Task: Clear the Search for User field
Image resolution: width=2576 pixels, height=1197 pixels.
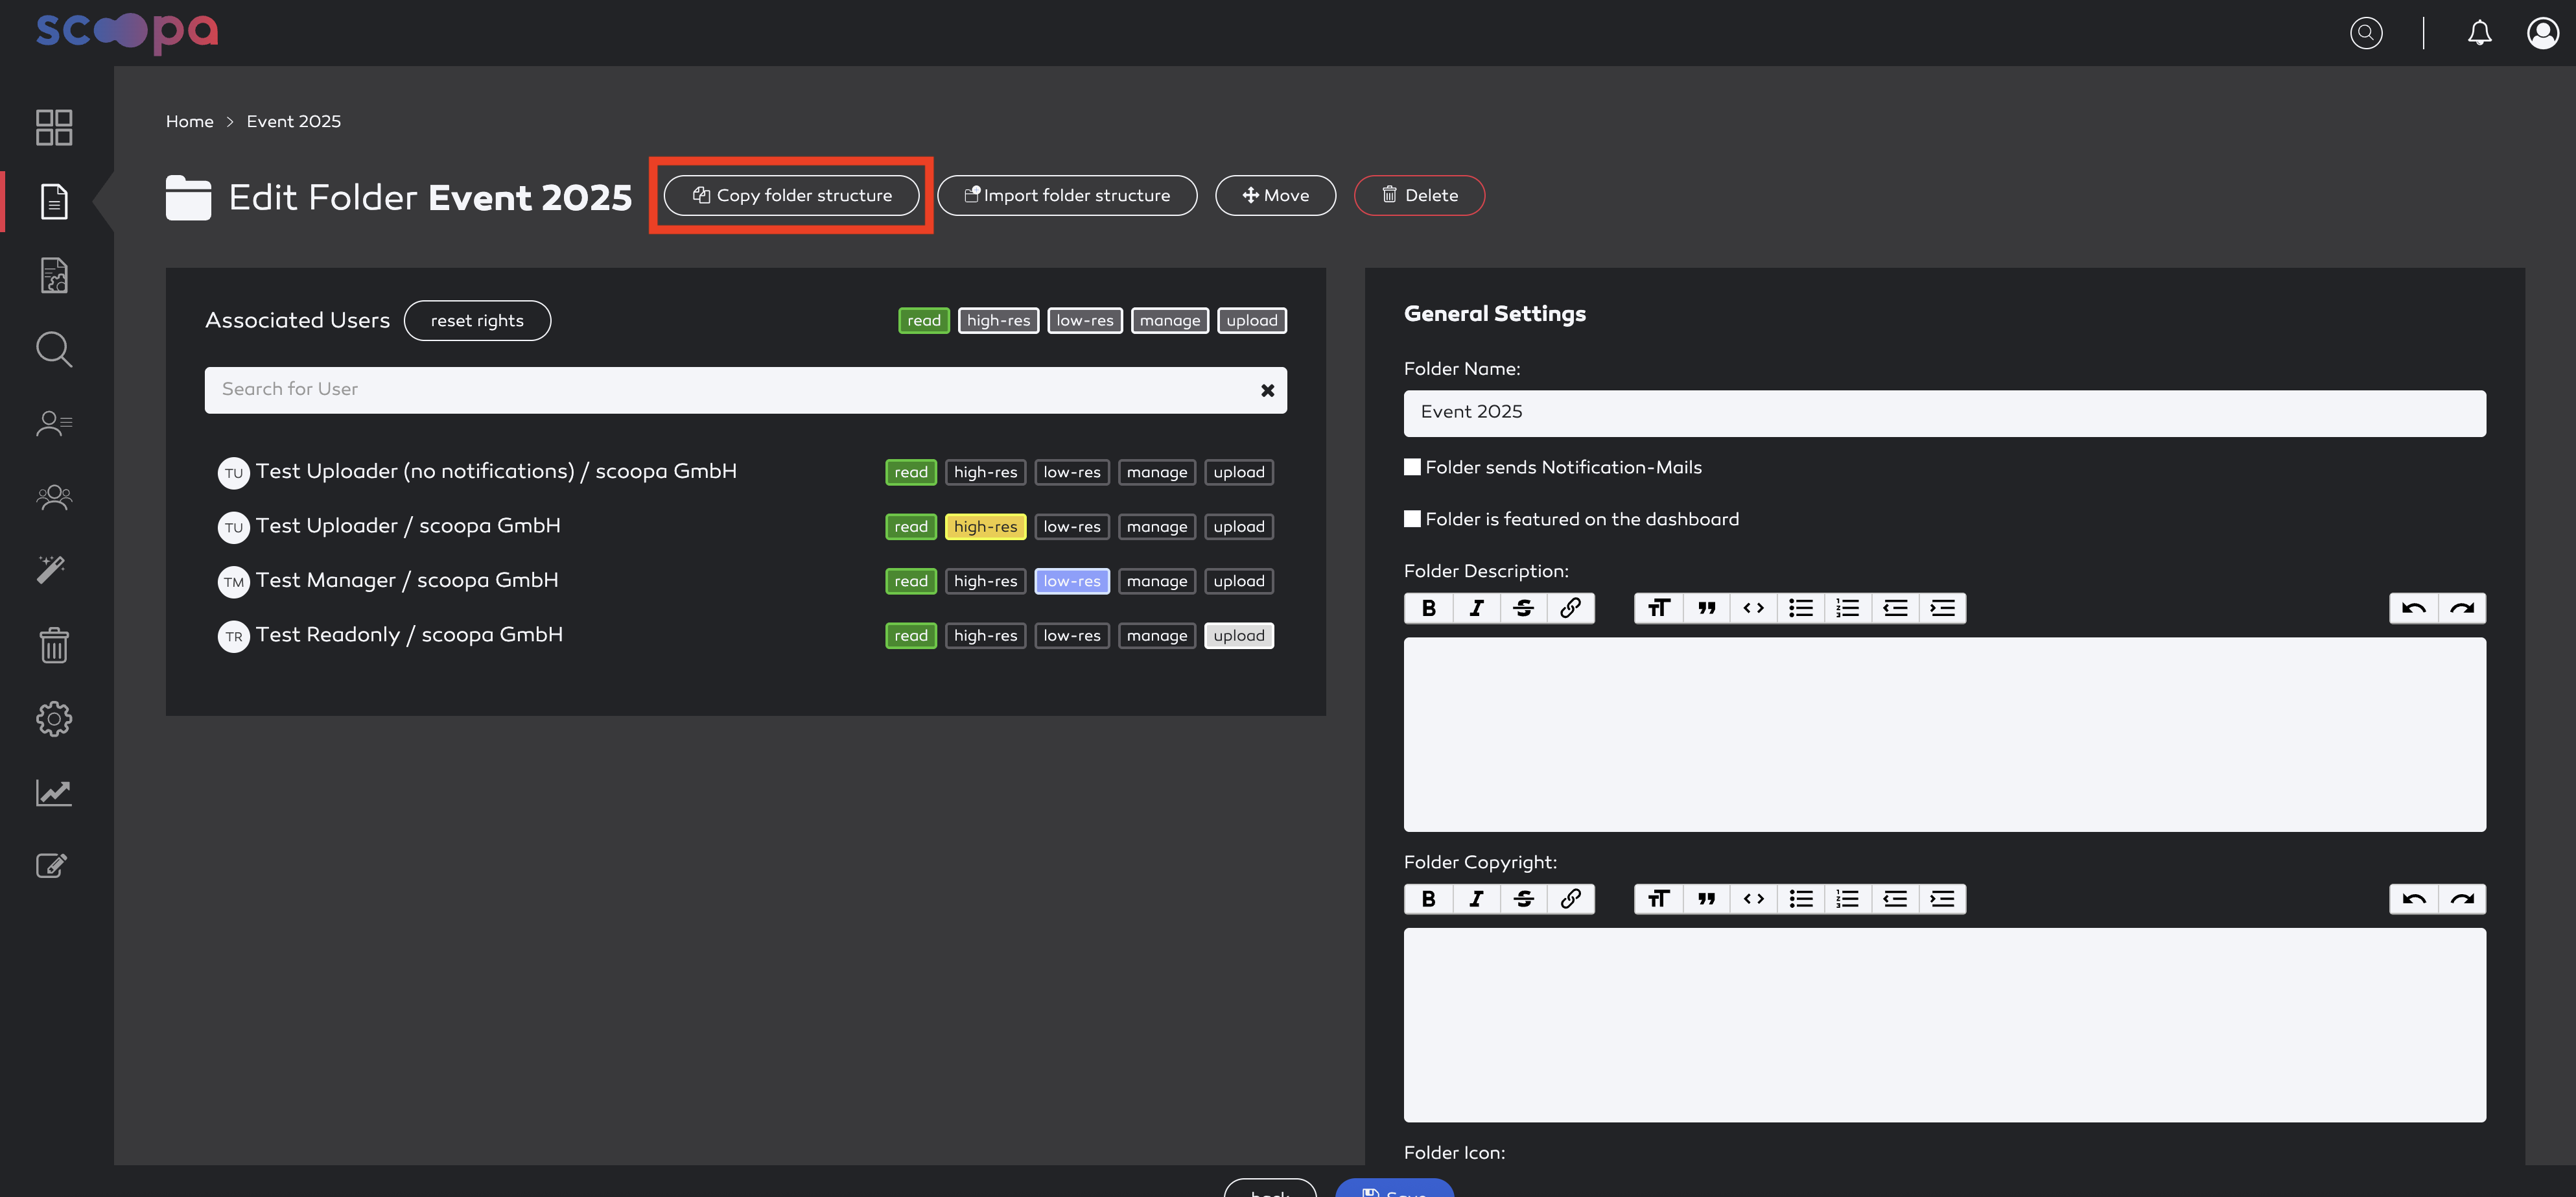Action: [x=1267, y=390]
